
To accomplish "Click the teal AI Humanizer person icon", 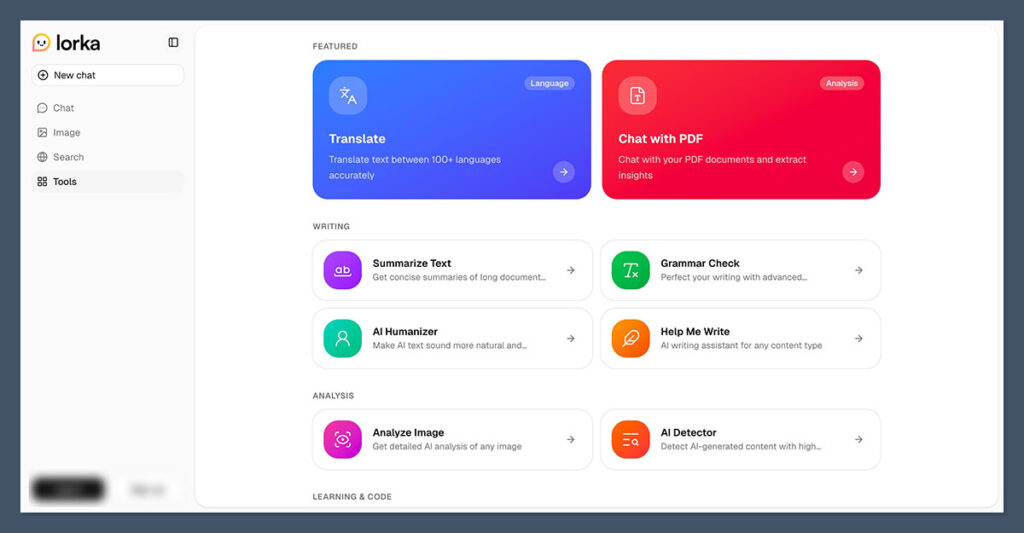I will pos(343,338).
